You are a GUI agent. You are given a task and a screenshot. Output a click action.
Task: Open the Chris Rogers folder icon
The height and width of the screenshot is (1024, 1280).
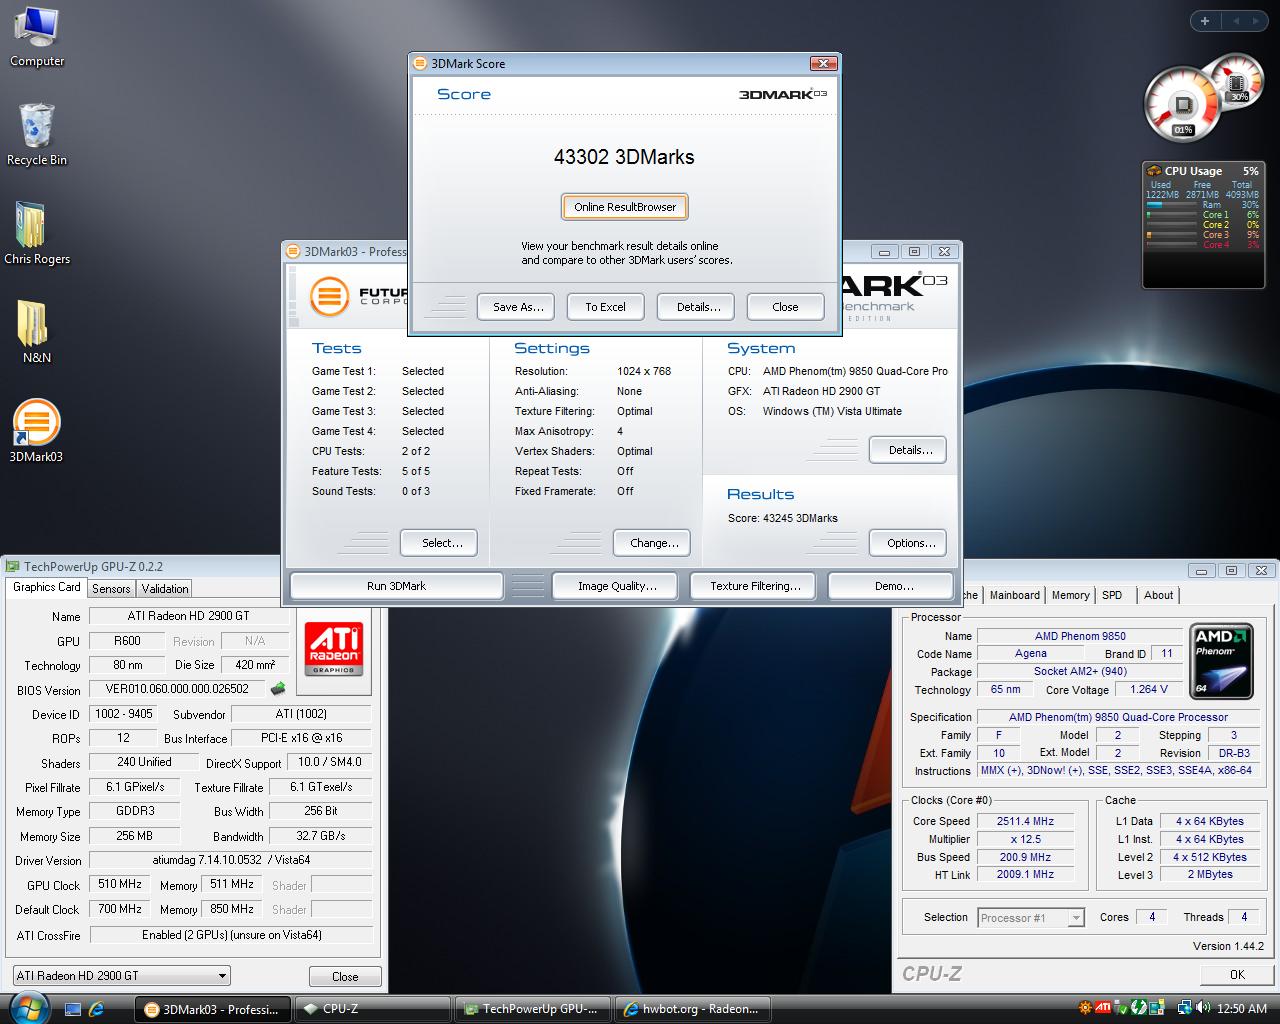click(x=37, y=232)
